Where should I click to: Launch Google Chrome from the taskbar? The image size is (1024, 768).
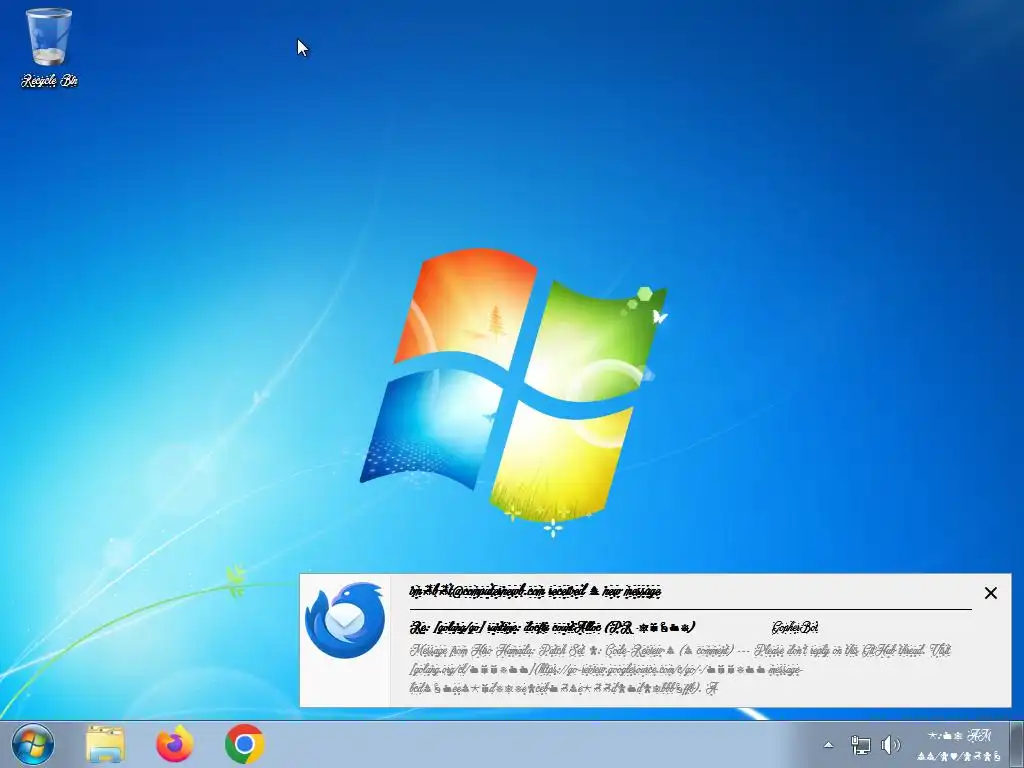click(245, 744)
